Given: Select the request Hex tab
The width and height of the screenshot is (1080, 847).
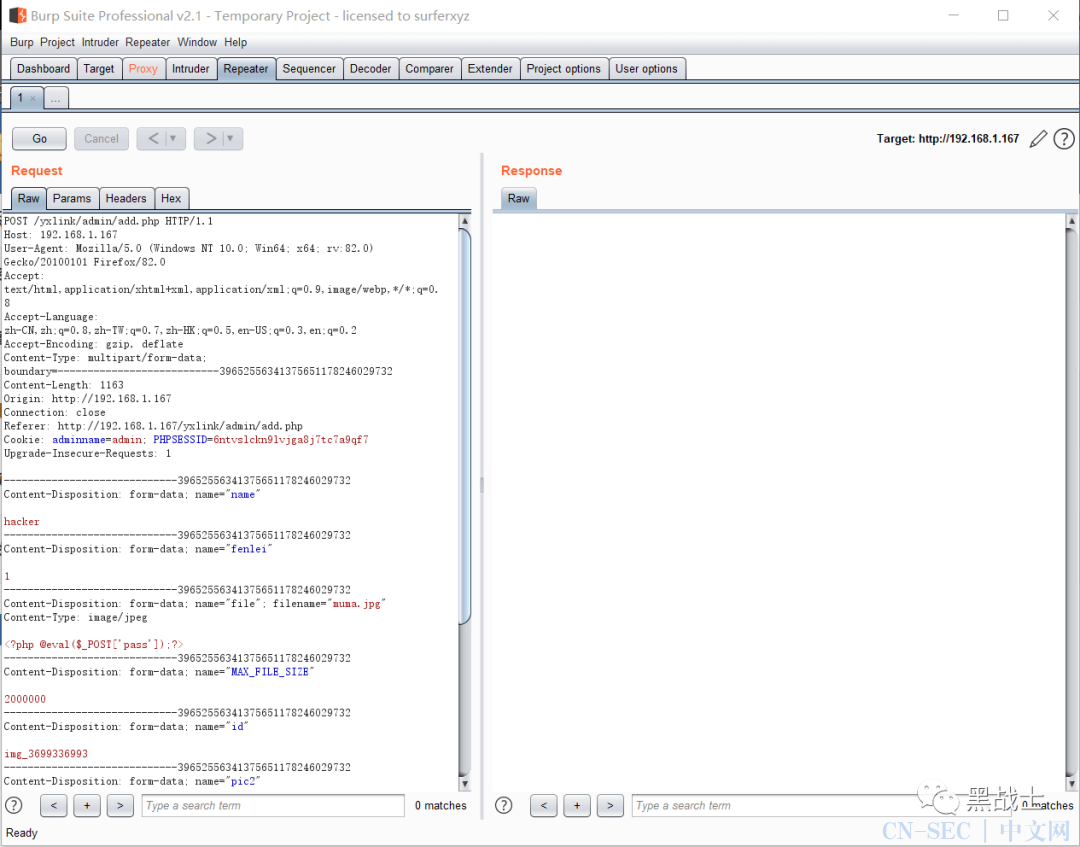Looking at the screenshot, I should (x=171, y=198).
